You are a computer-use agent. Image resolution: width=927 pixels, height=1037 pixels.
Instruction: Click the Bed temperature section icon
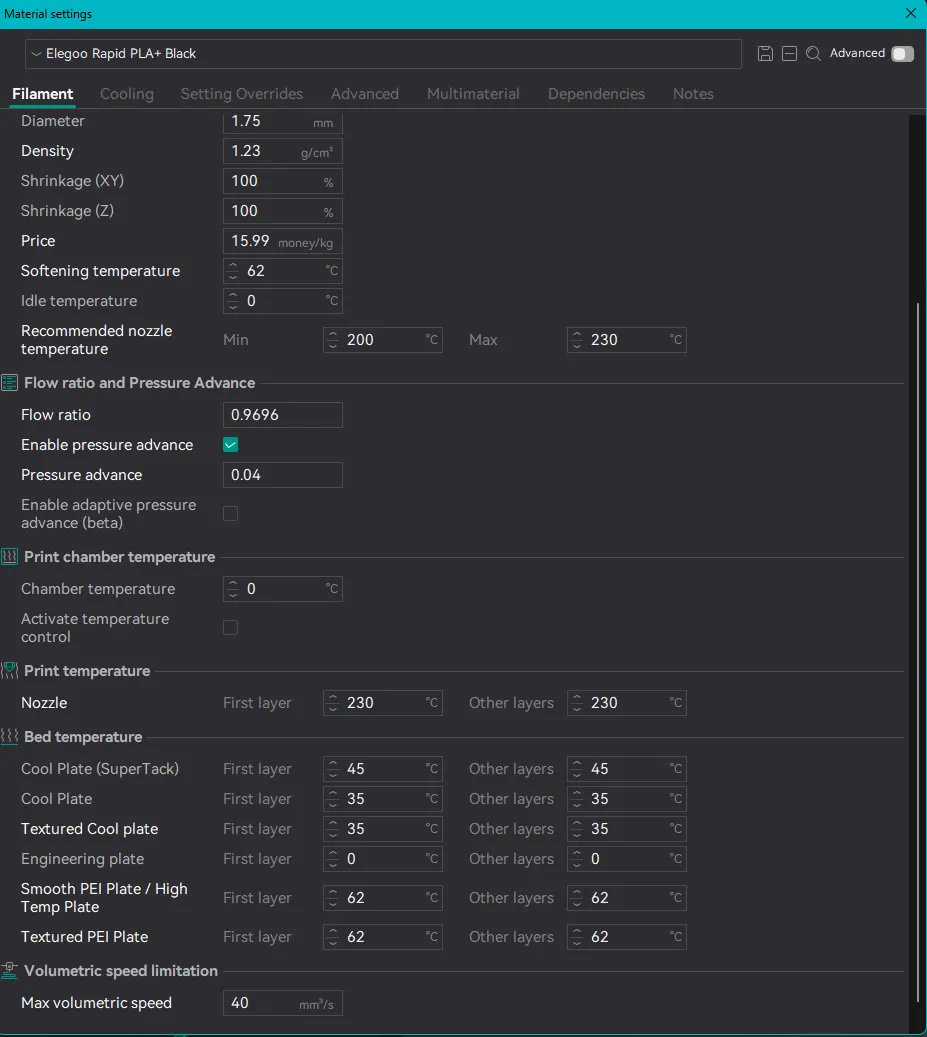9,737
